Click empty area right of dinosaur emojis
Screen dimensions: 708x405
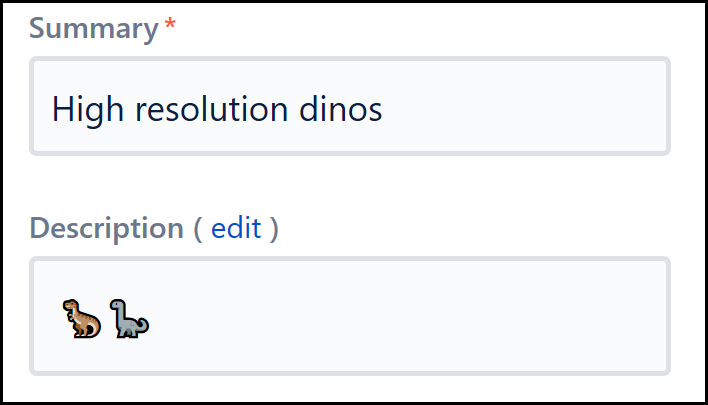(400, 318)
